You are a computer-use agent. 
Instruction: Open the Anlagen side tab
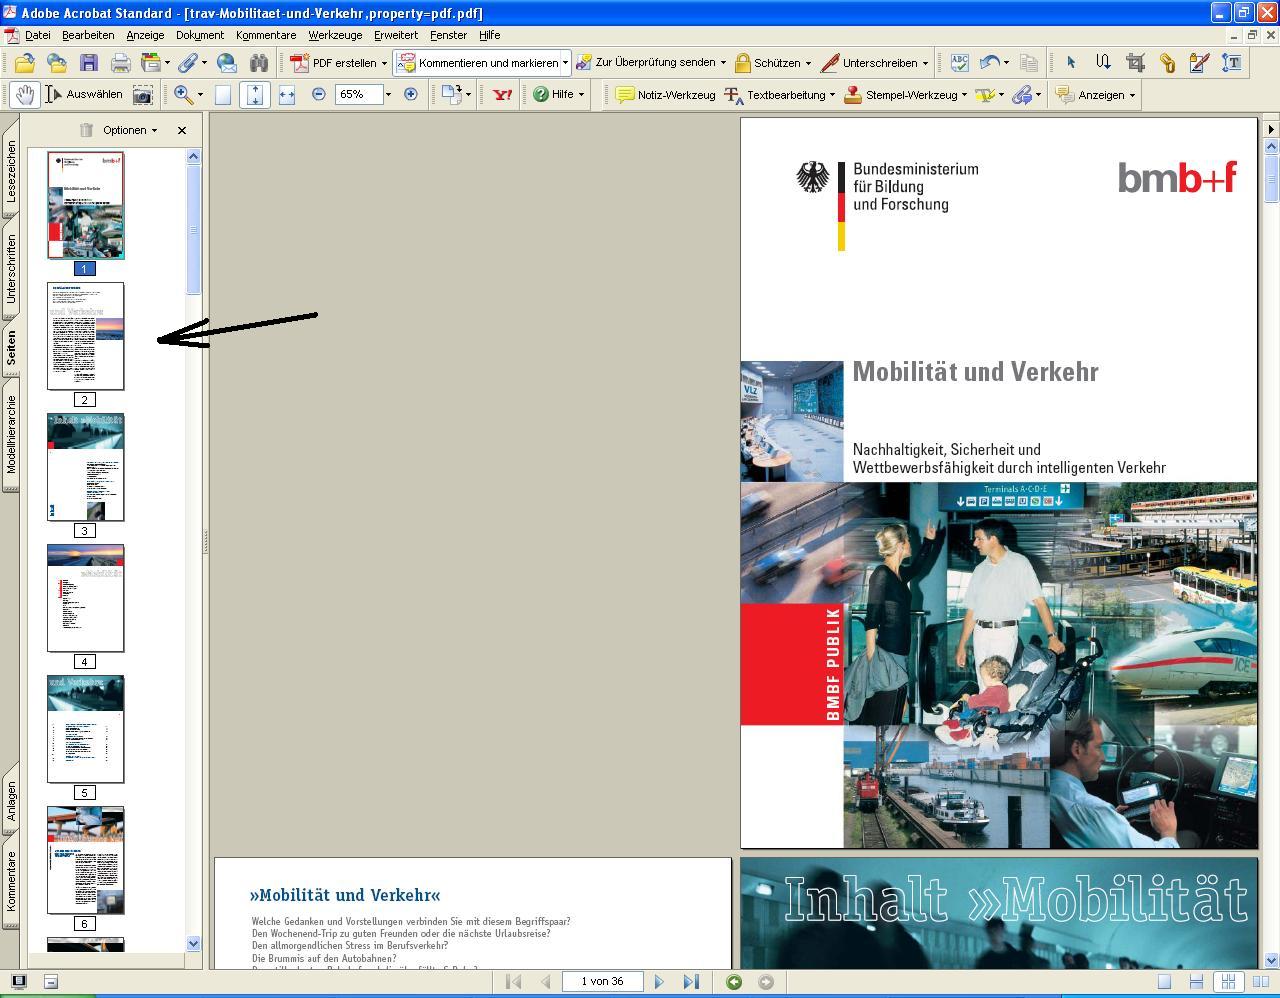click(x=11, y=801)
